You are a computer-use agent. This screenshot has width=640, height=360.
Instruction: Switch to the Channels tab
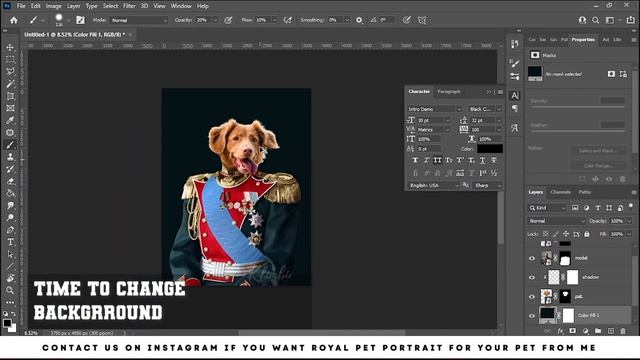tap(560, 192)
